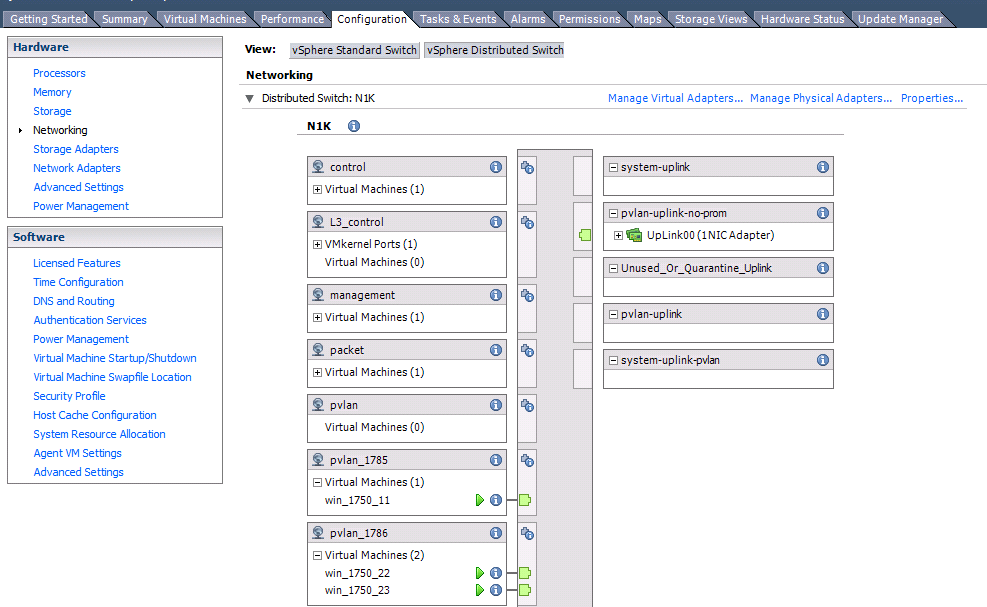The width and height of the screenshot is (987, 607).
Task: Open info icon for pvlan-uplink-no-prom
Action: pos(823,213)
